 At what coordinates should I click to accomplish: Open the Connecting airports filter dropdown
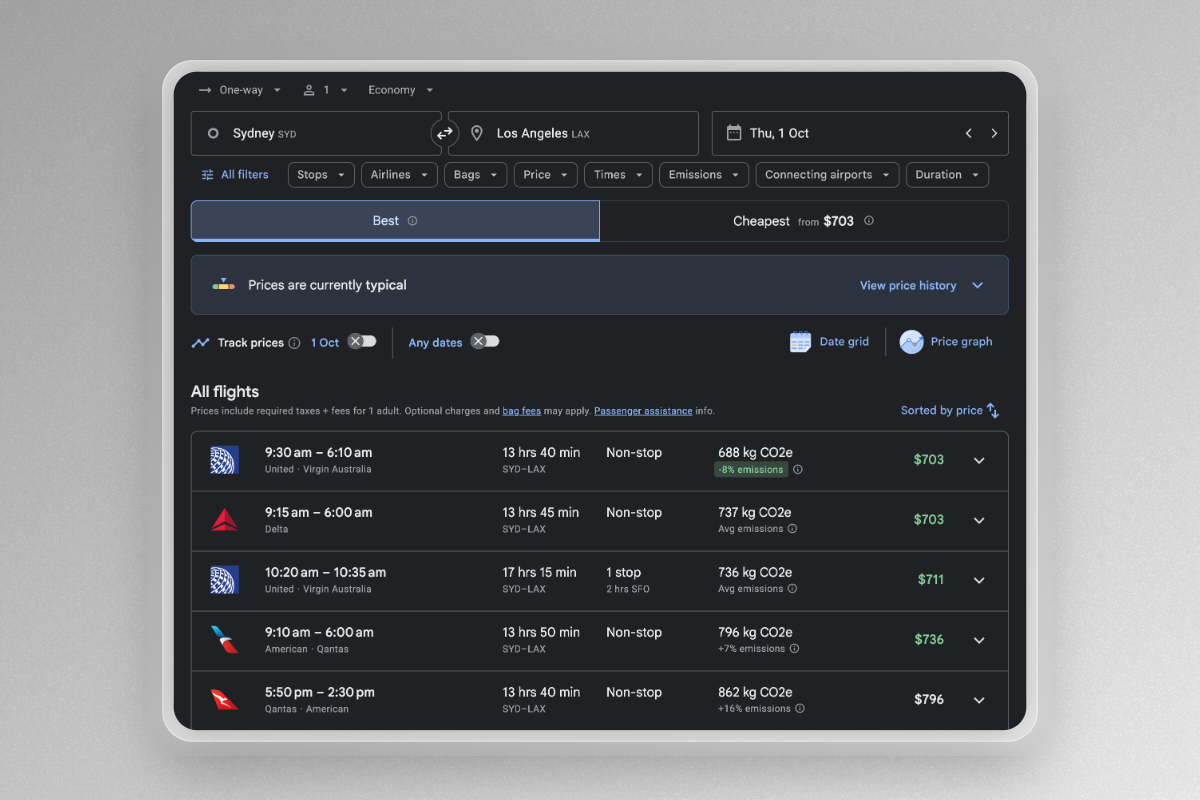tap(827, 175)
